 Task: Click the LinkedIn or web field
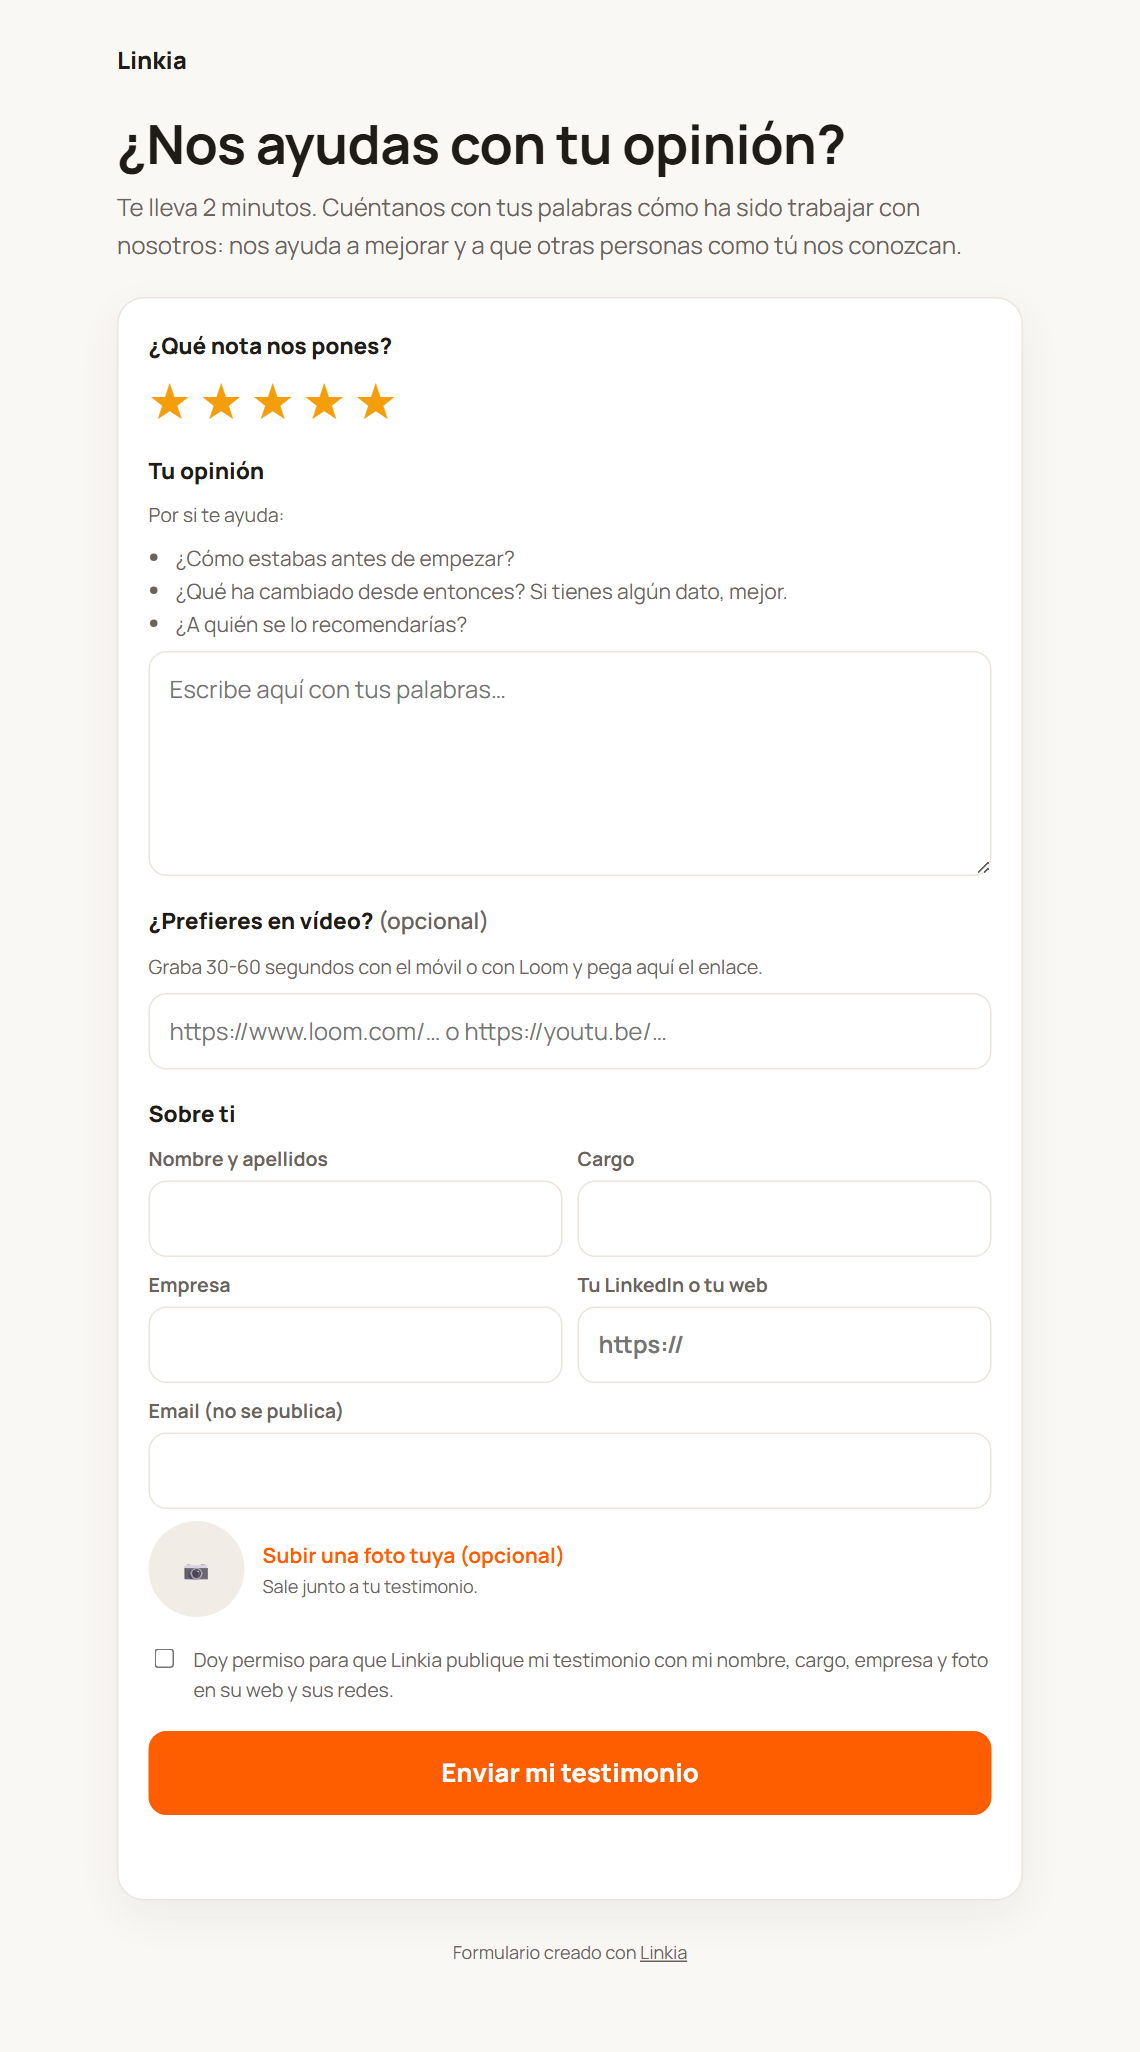point(784,1345)
